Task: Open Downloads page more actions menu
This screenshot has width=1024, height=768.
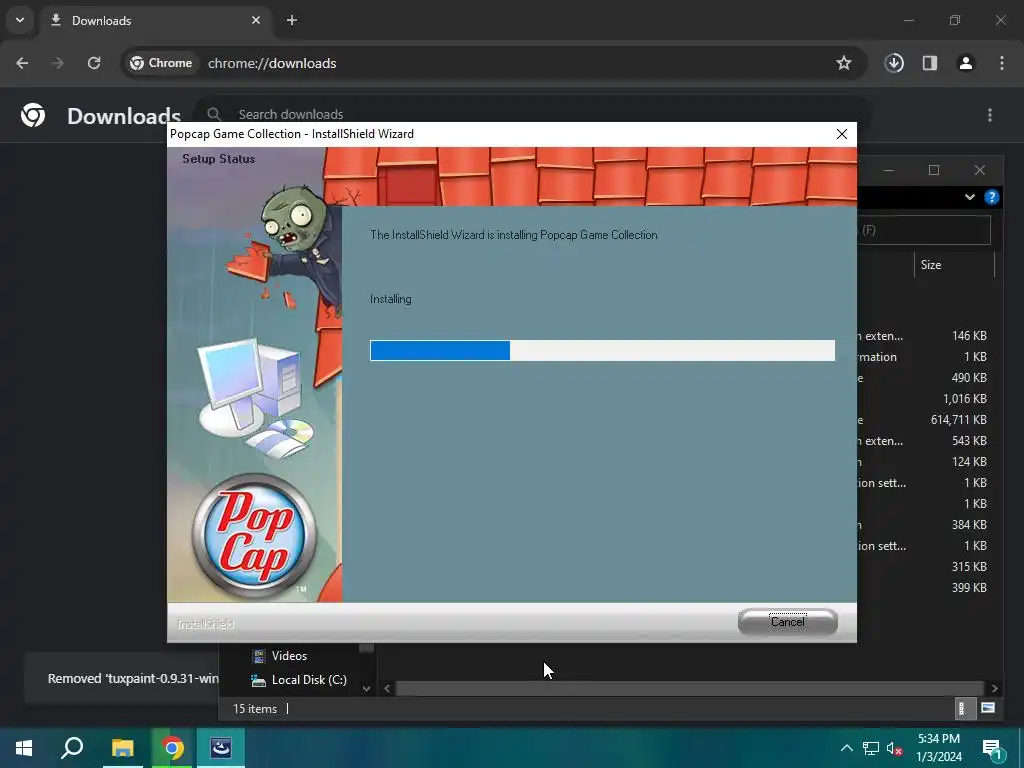Action: click(990, 115)
